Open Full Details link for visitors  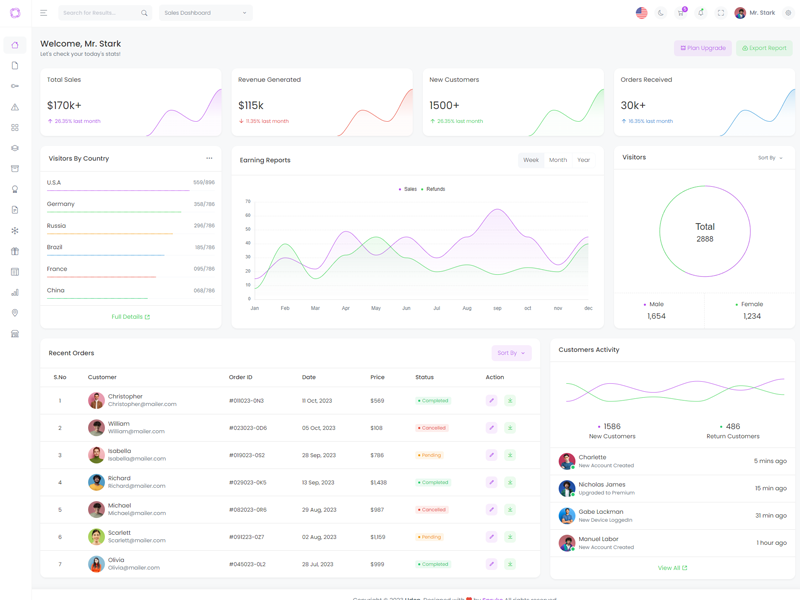click(130, 317)
